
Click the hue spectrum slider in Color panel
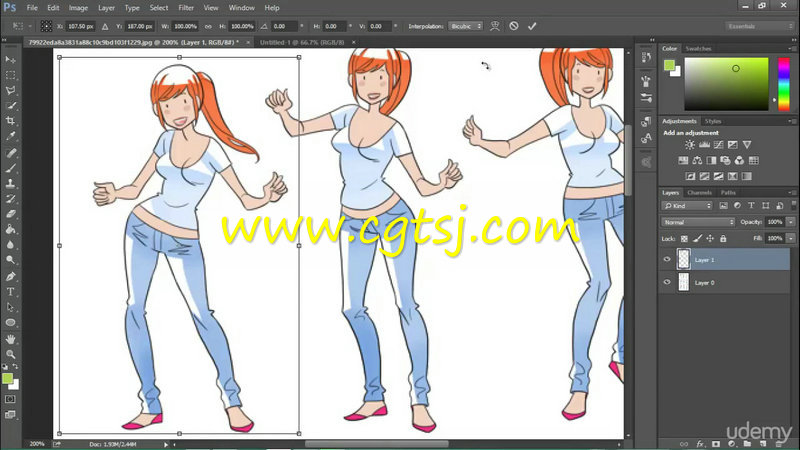point(784,84)
